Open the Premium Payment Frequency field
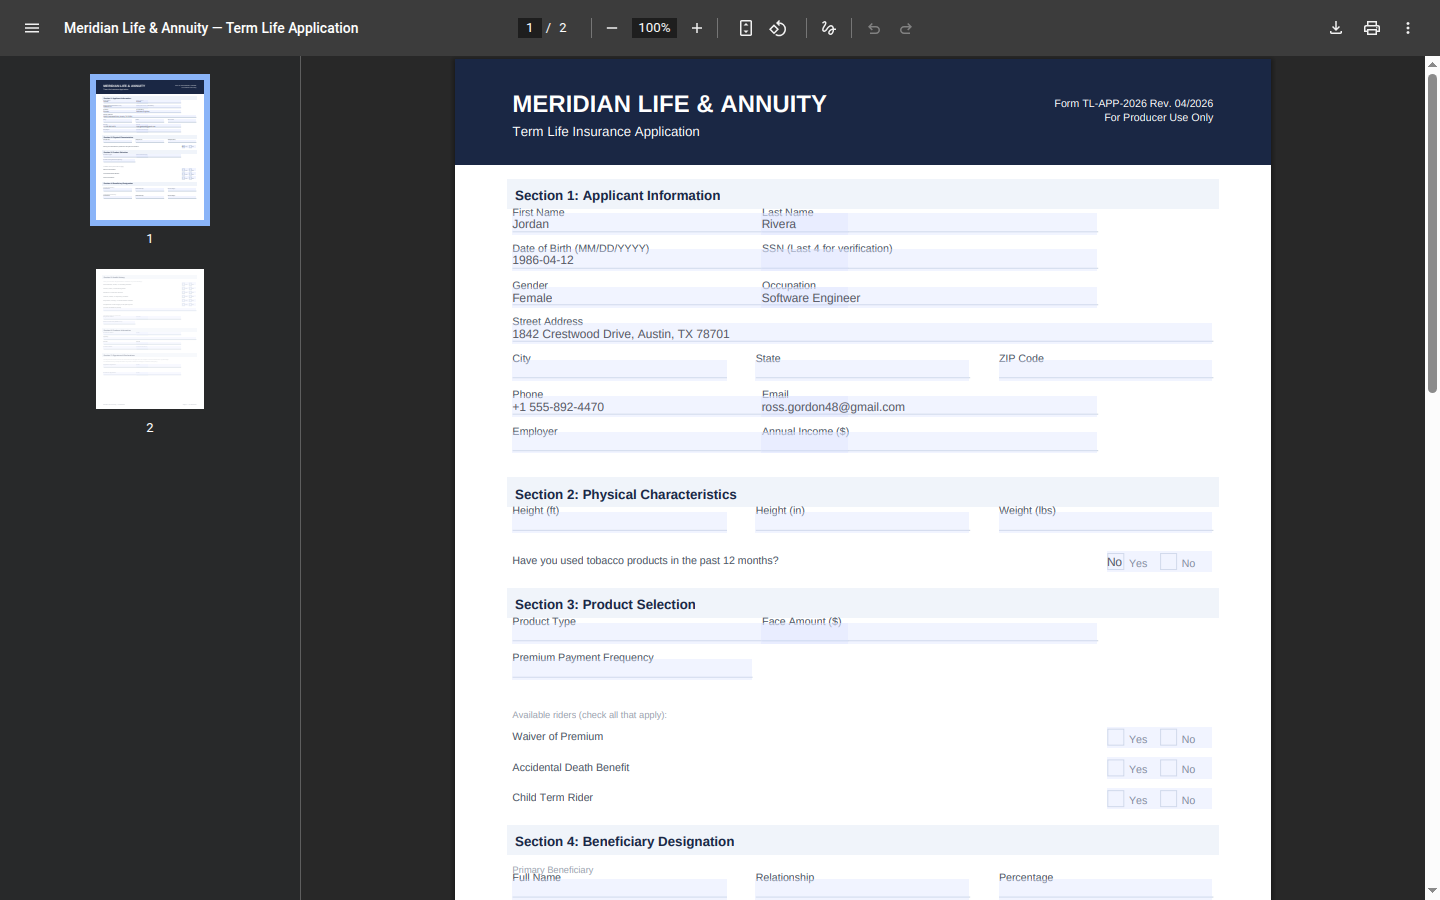 point(632,669)
